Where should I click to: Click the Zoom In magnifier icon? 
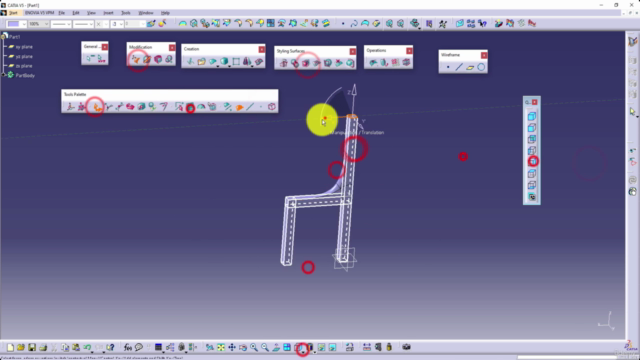[x=254, y=347]
